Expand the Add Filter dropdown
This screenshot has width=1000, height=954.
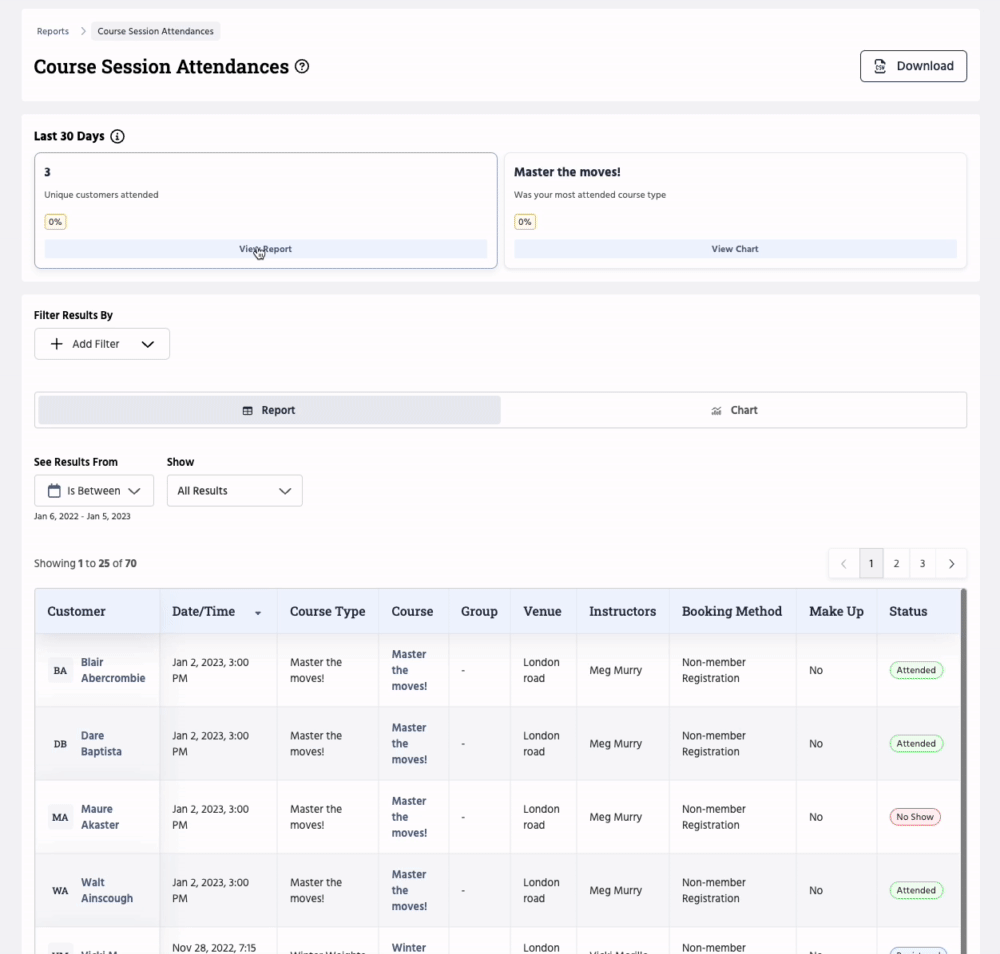pos(148,344)
